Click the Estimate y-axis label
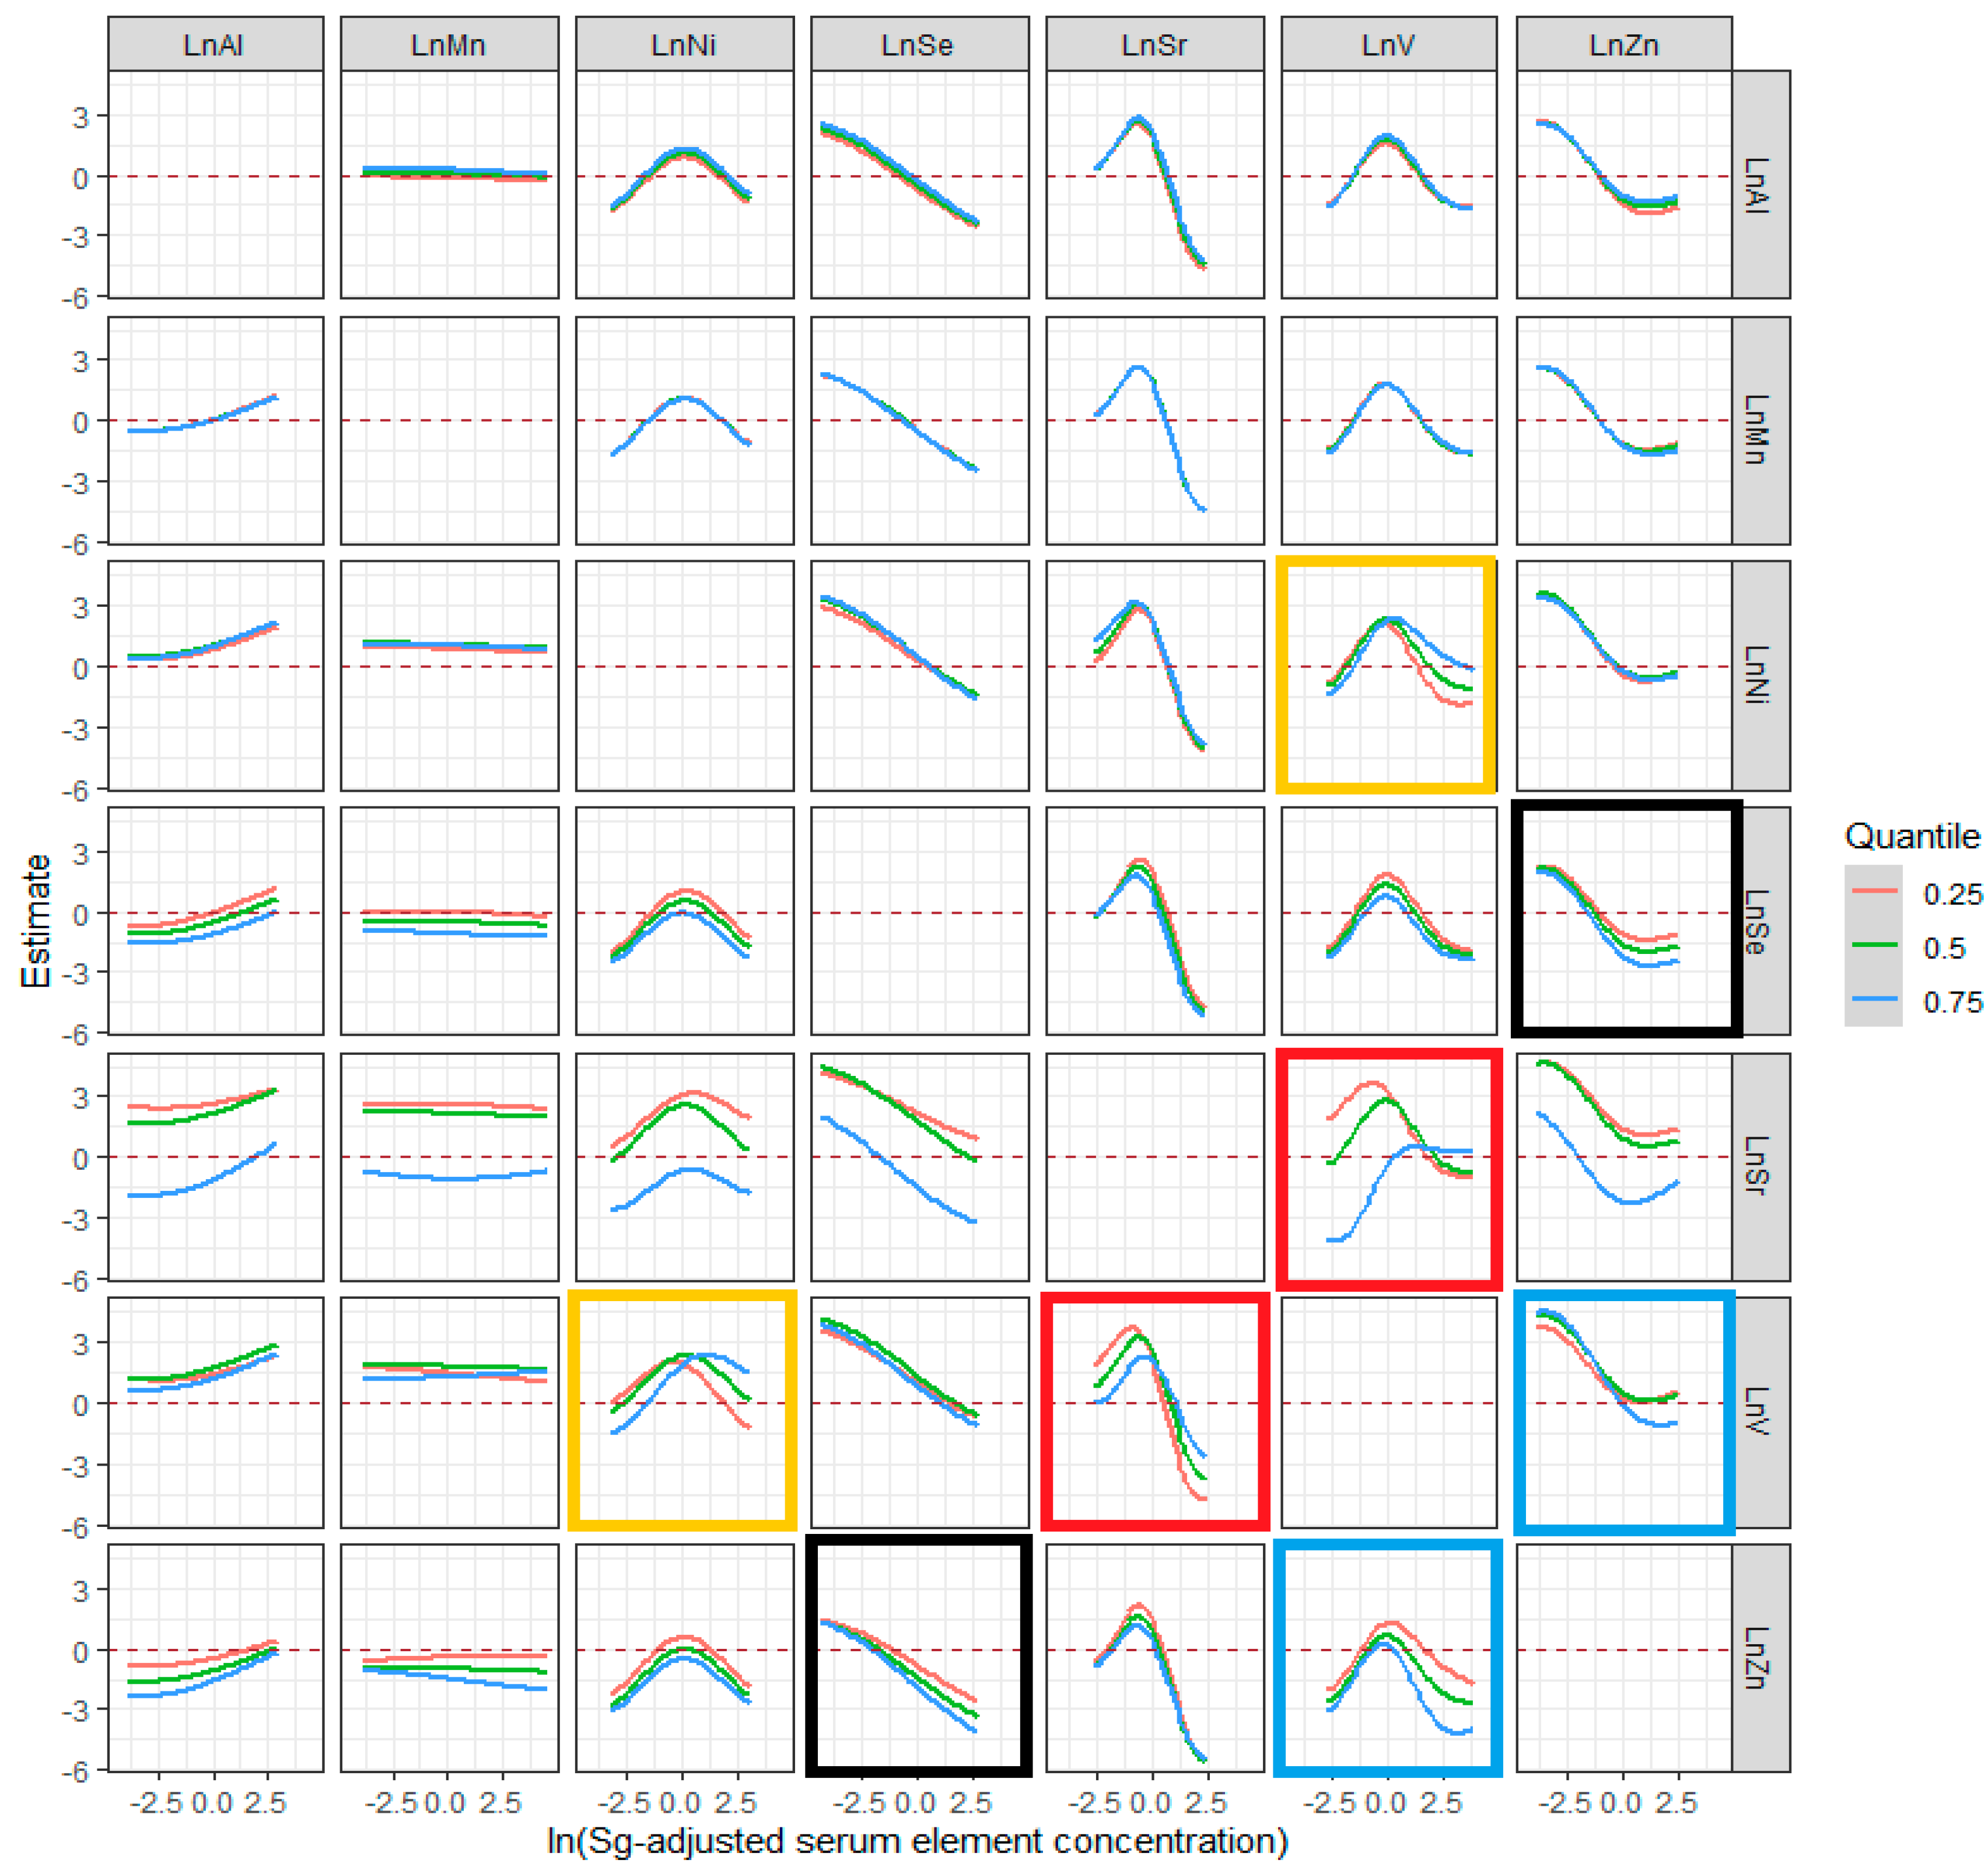 (x=36, y=921)
